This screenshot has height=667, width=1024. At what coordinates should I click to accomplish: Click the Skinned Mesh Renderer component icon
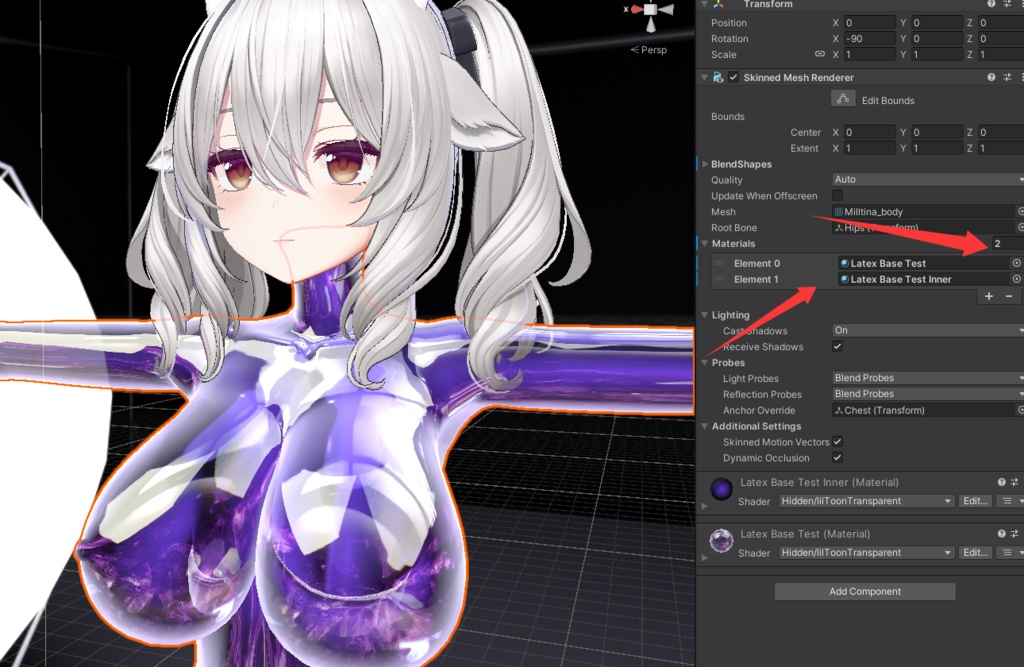718,77
